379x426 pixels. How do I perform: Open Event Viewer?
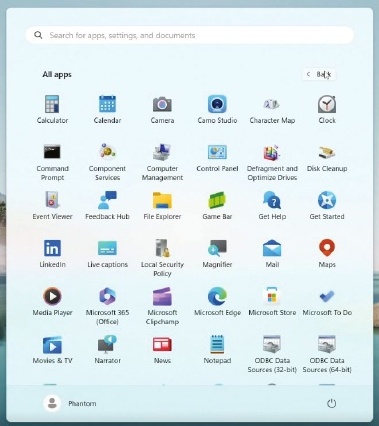pos(52,205)
